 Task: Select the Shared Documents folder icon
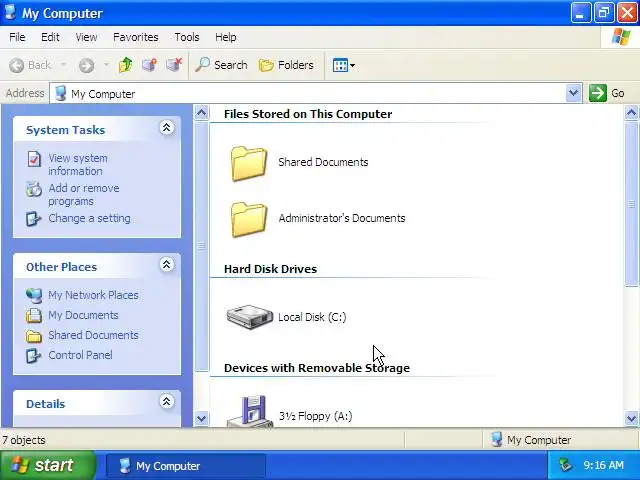[x=249, y=163]
